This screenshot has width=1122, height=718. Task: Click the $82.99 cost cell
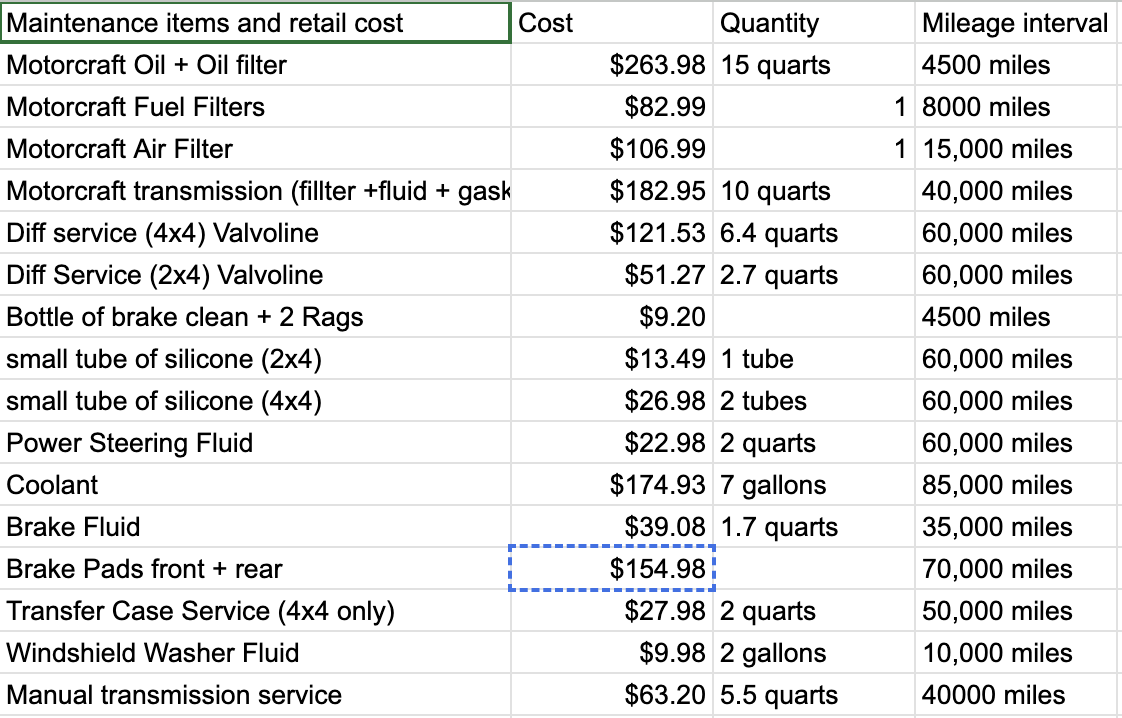pos(612,107)
